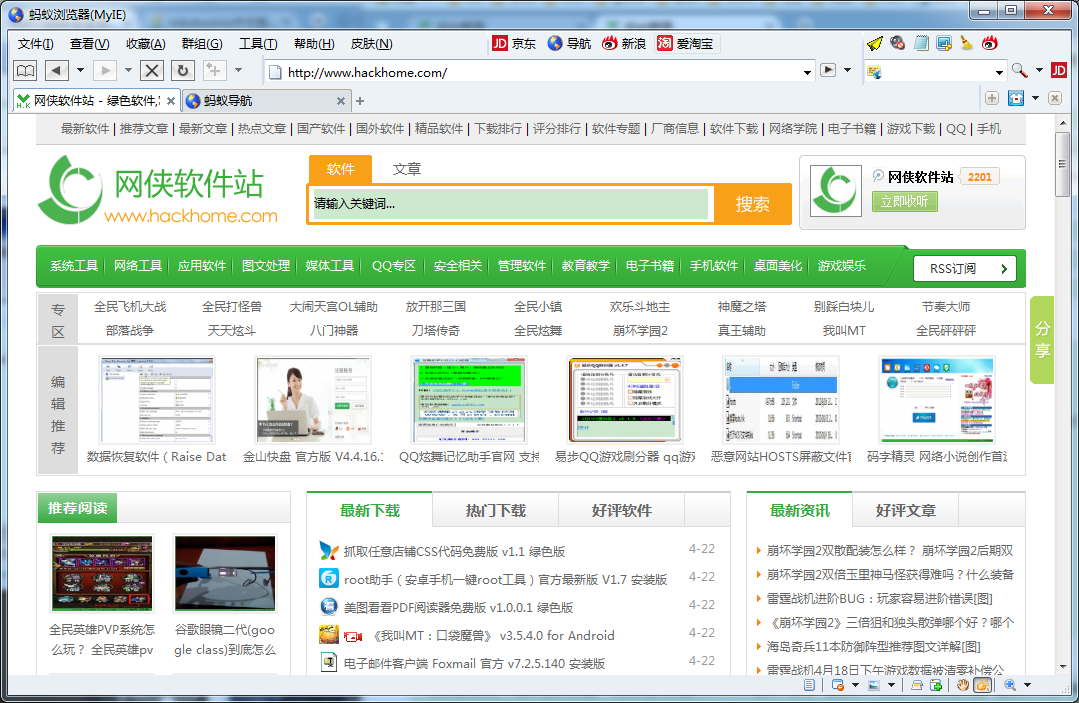1079x703 pixels.
Task: Open the 工具(T) menu
Action: 257,44
